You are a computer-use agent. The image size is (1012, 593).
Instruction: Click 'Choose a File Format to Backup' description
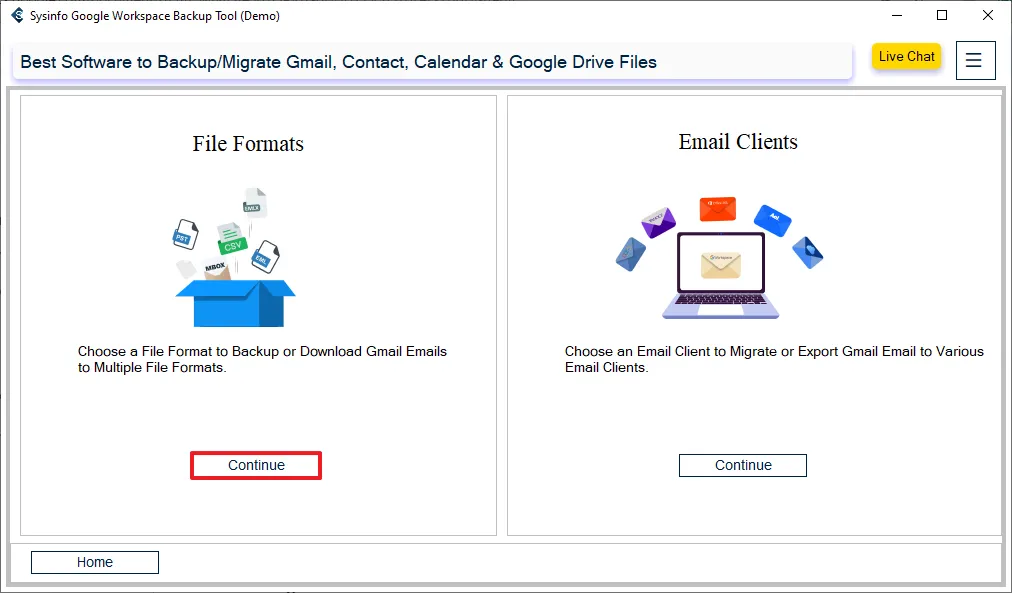[x=262, y=359]
